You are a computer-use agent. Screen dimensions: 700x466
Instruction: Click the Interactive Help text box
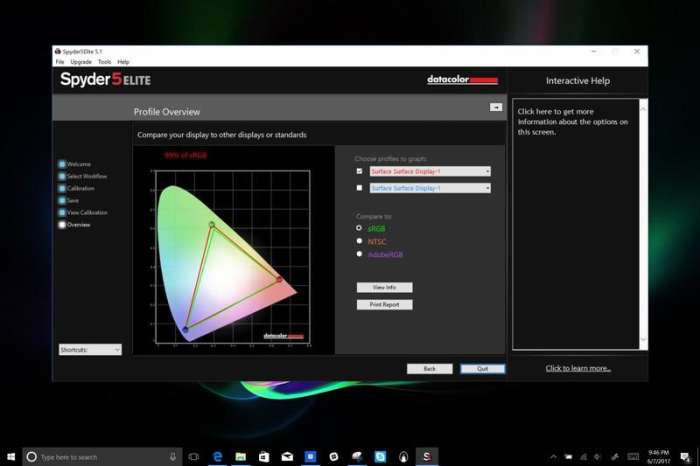(x=575, y=224)
